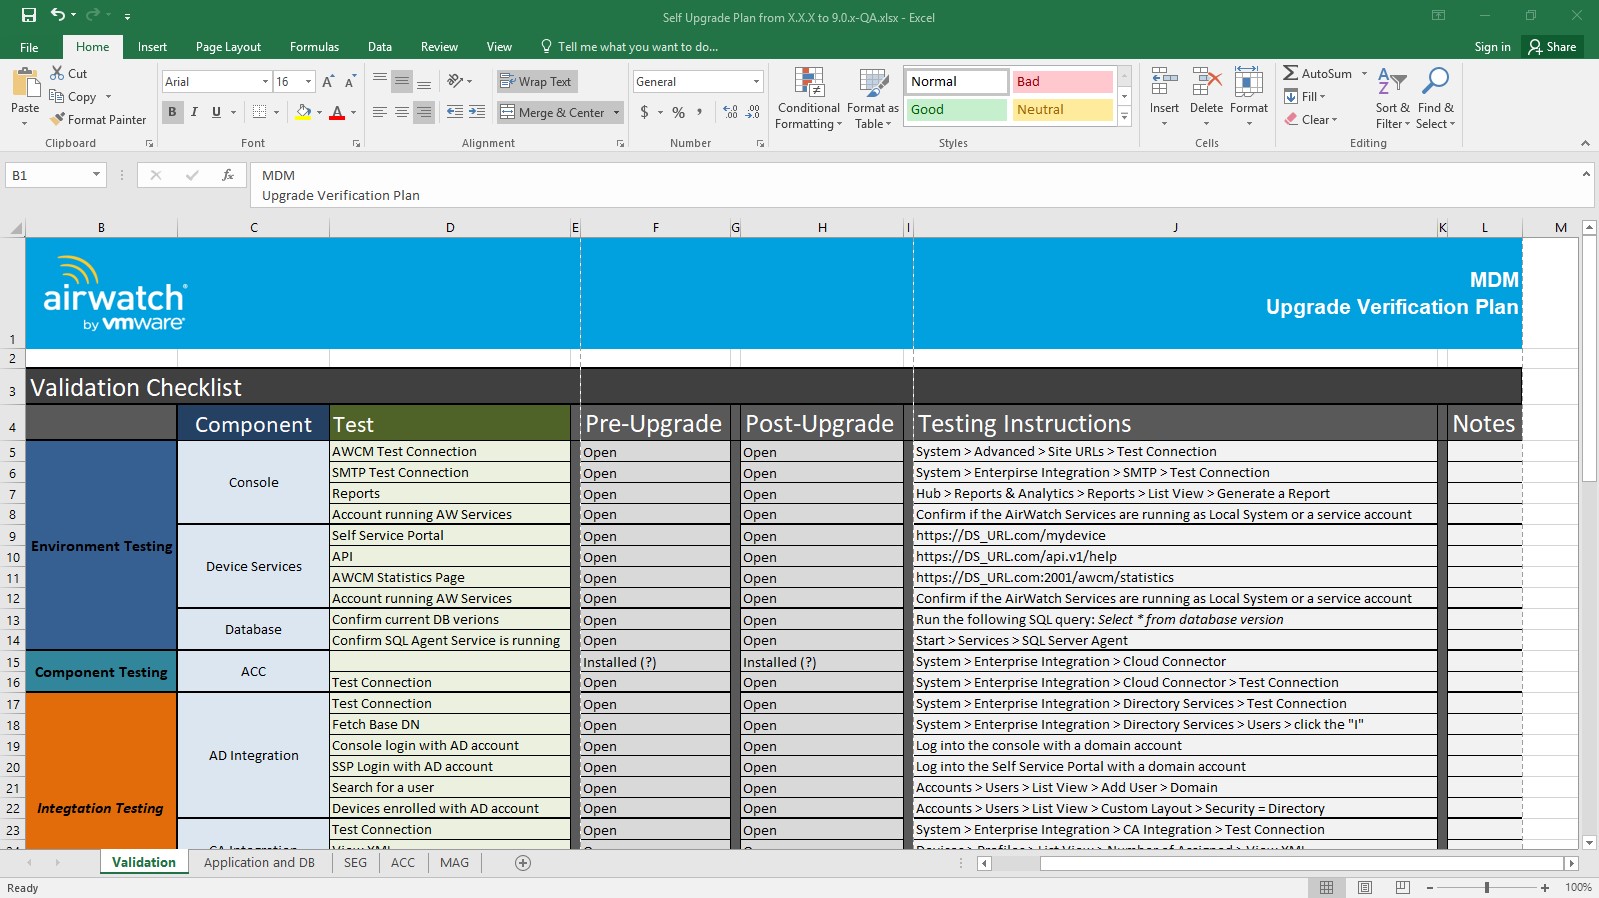Switch to the Application and DB sheet
The height and width of the screenshot is (898, 1599).
tap(259, 863)
